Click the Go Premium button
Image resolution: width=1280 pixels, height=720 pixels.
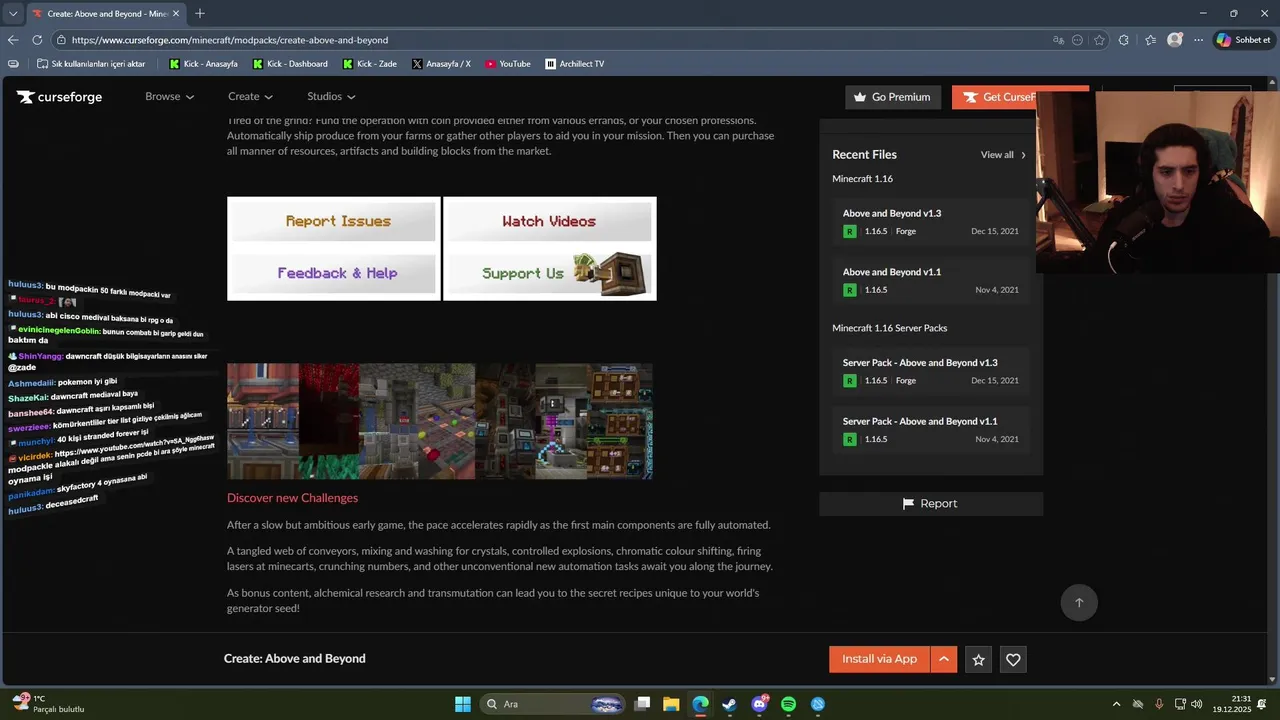click(892, 97)
